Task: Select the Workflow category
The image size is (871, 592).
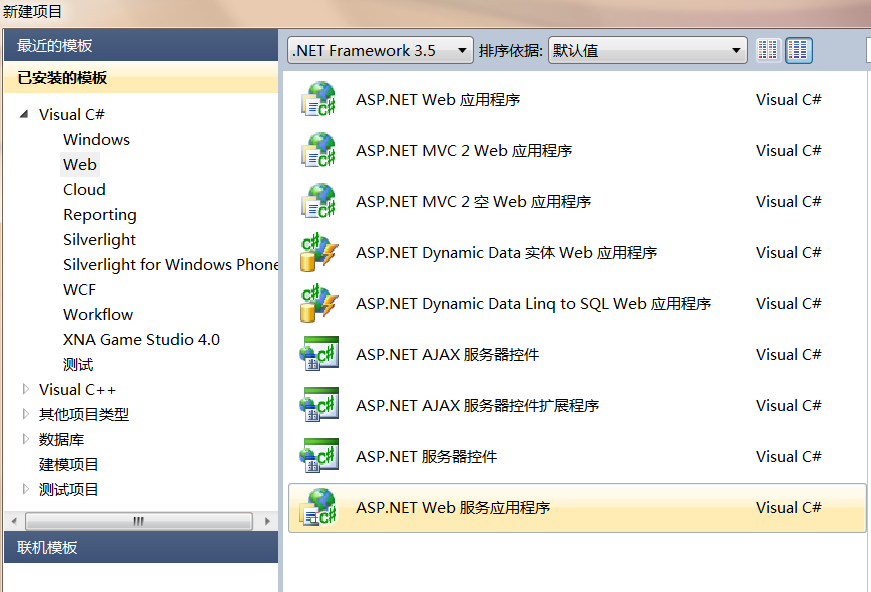Action: pos(98,314)
